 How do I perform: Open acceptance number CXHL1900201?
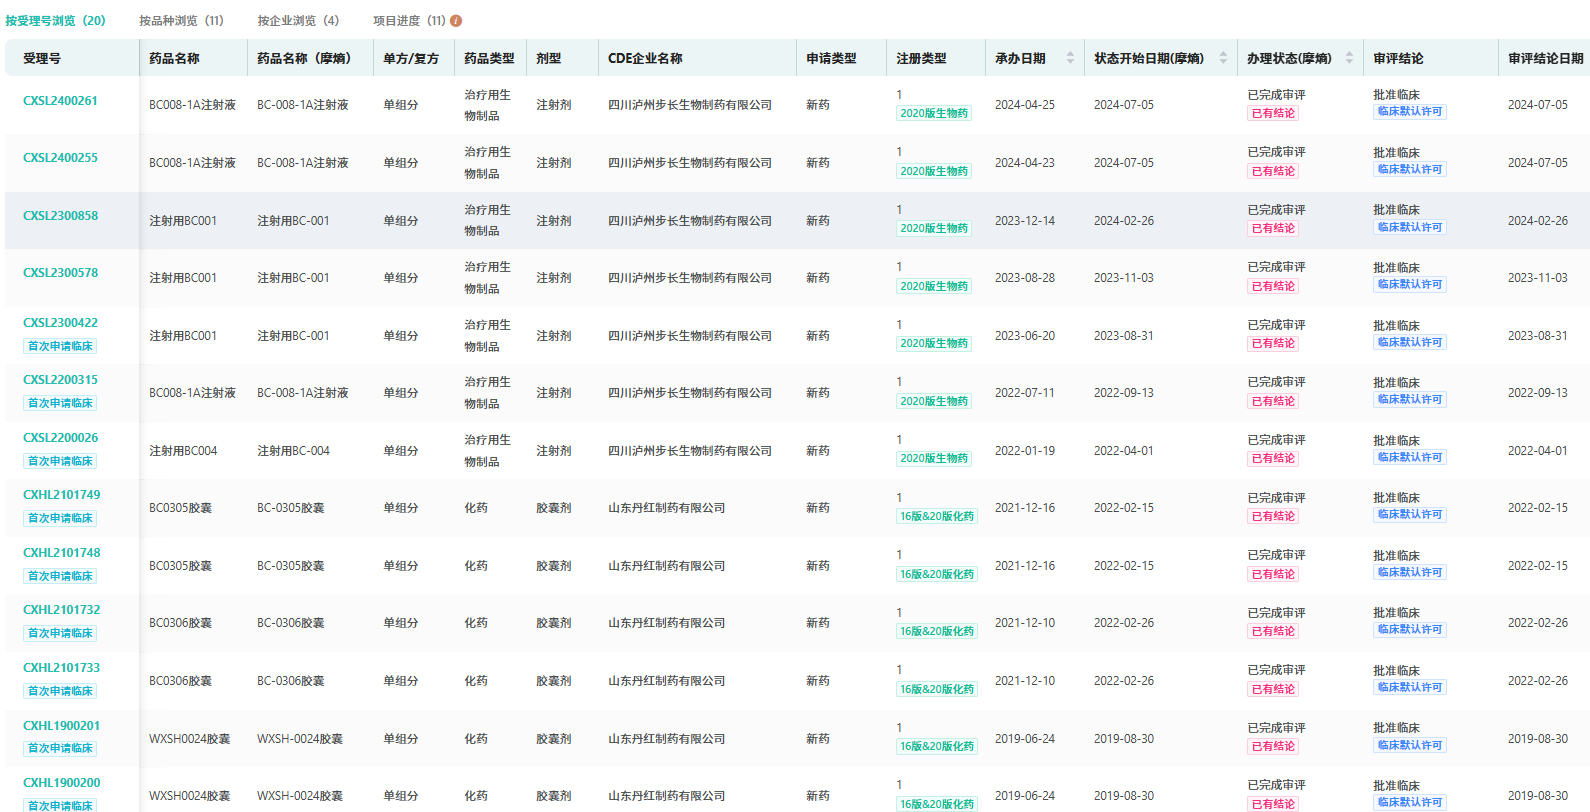click(62, 726)
